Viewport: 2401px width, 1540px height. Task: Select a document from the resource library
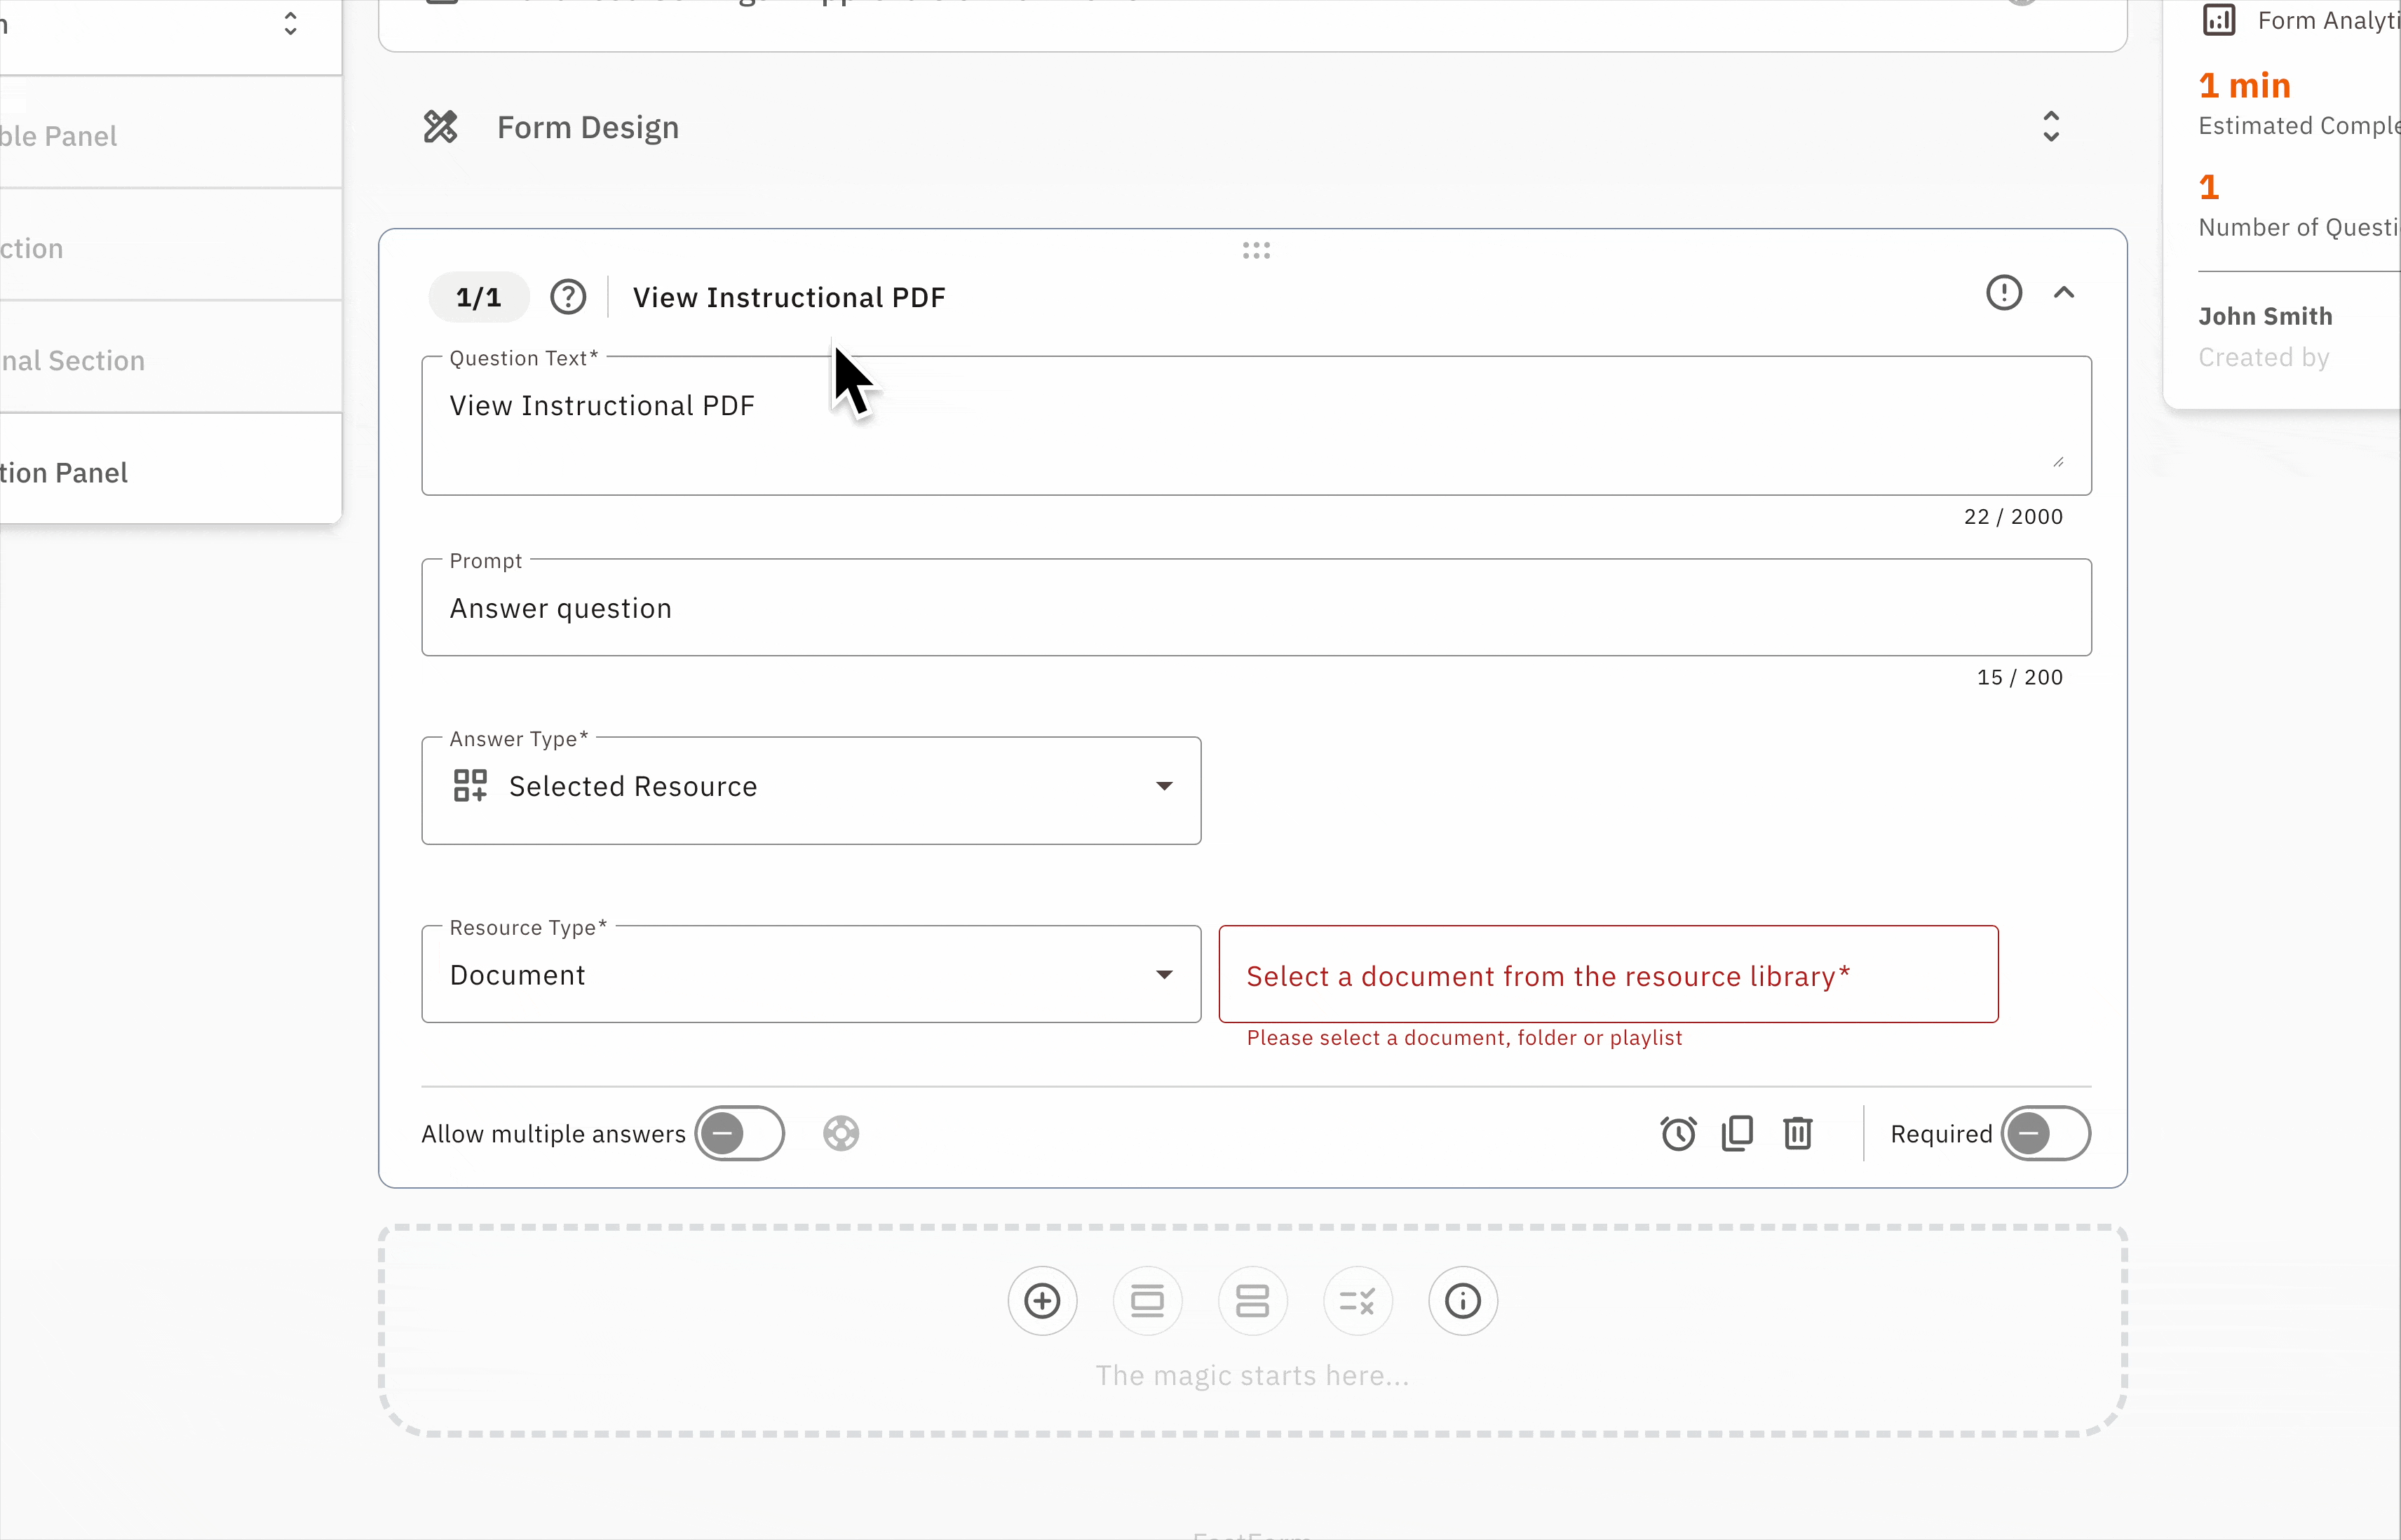pyautogui.click(x=1608, y=974)
